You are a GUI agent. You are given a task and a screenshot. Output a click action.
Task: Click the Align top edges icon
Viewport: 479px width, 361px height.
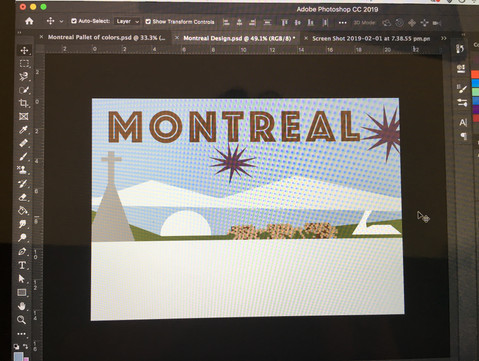(284, 22)
